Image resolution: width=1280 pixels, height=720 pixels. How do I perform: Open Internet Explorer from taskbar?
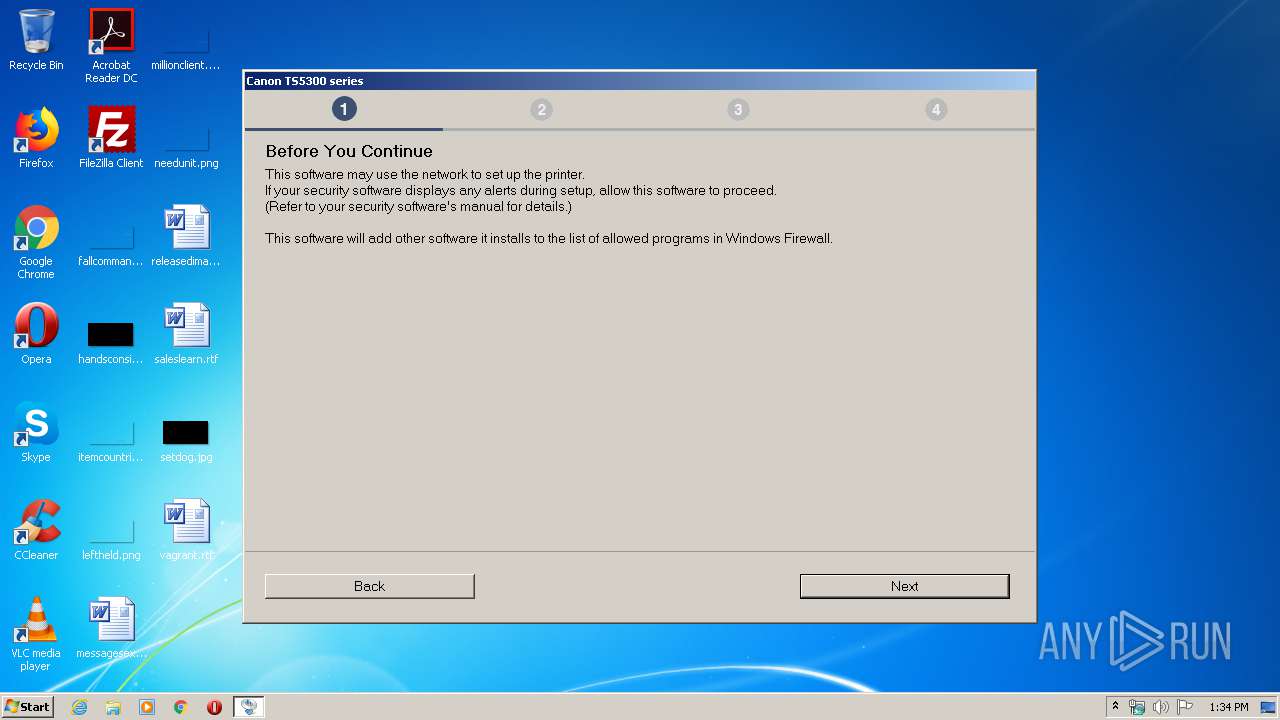click(79, 707)
